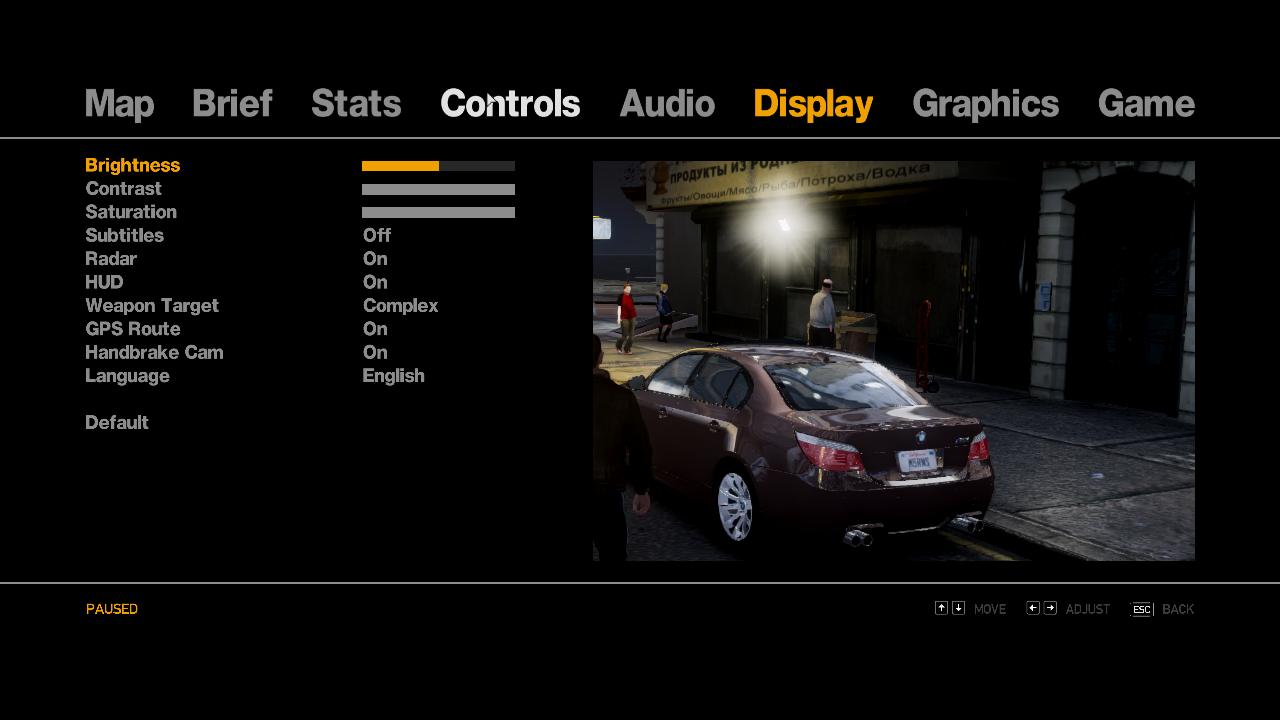The width and height of the screenshot is (1280, 720).
Task: Select the Saturation option label
Action: (131, 212)
